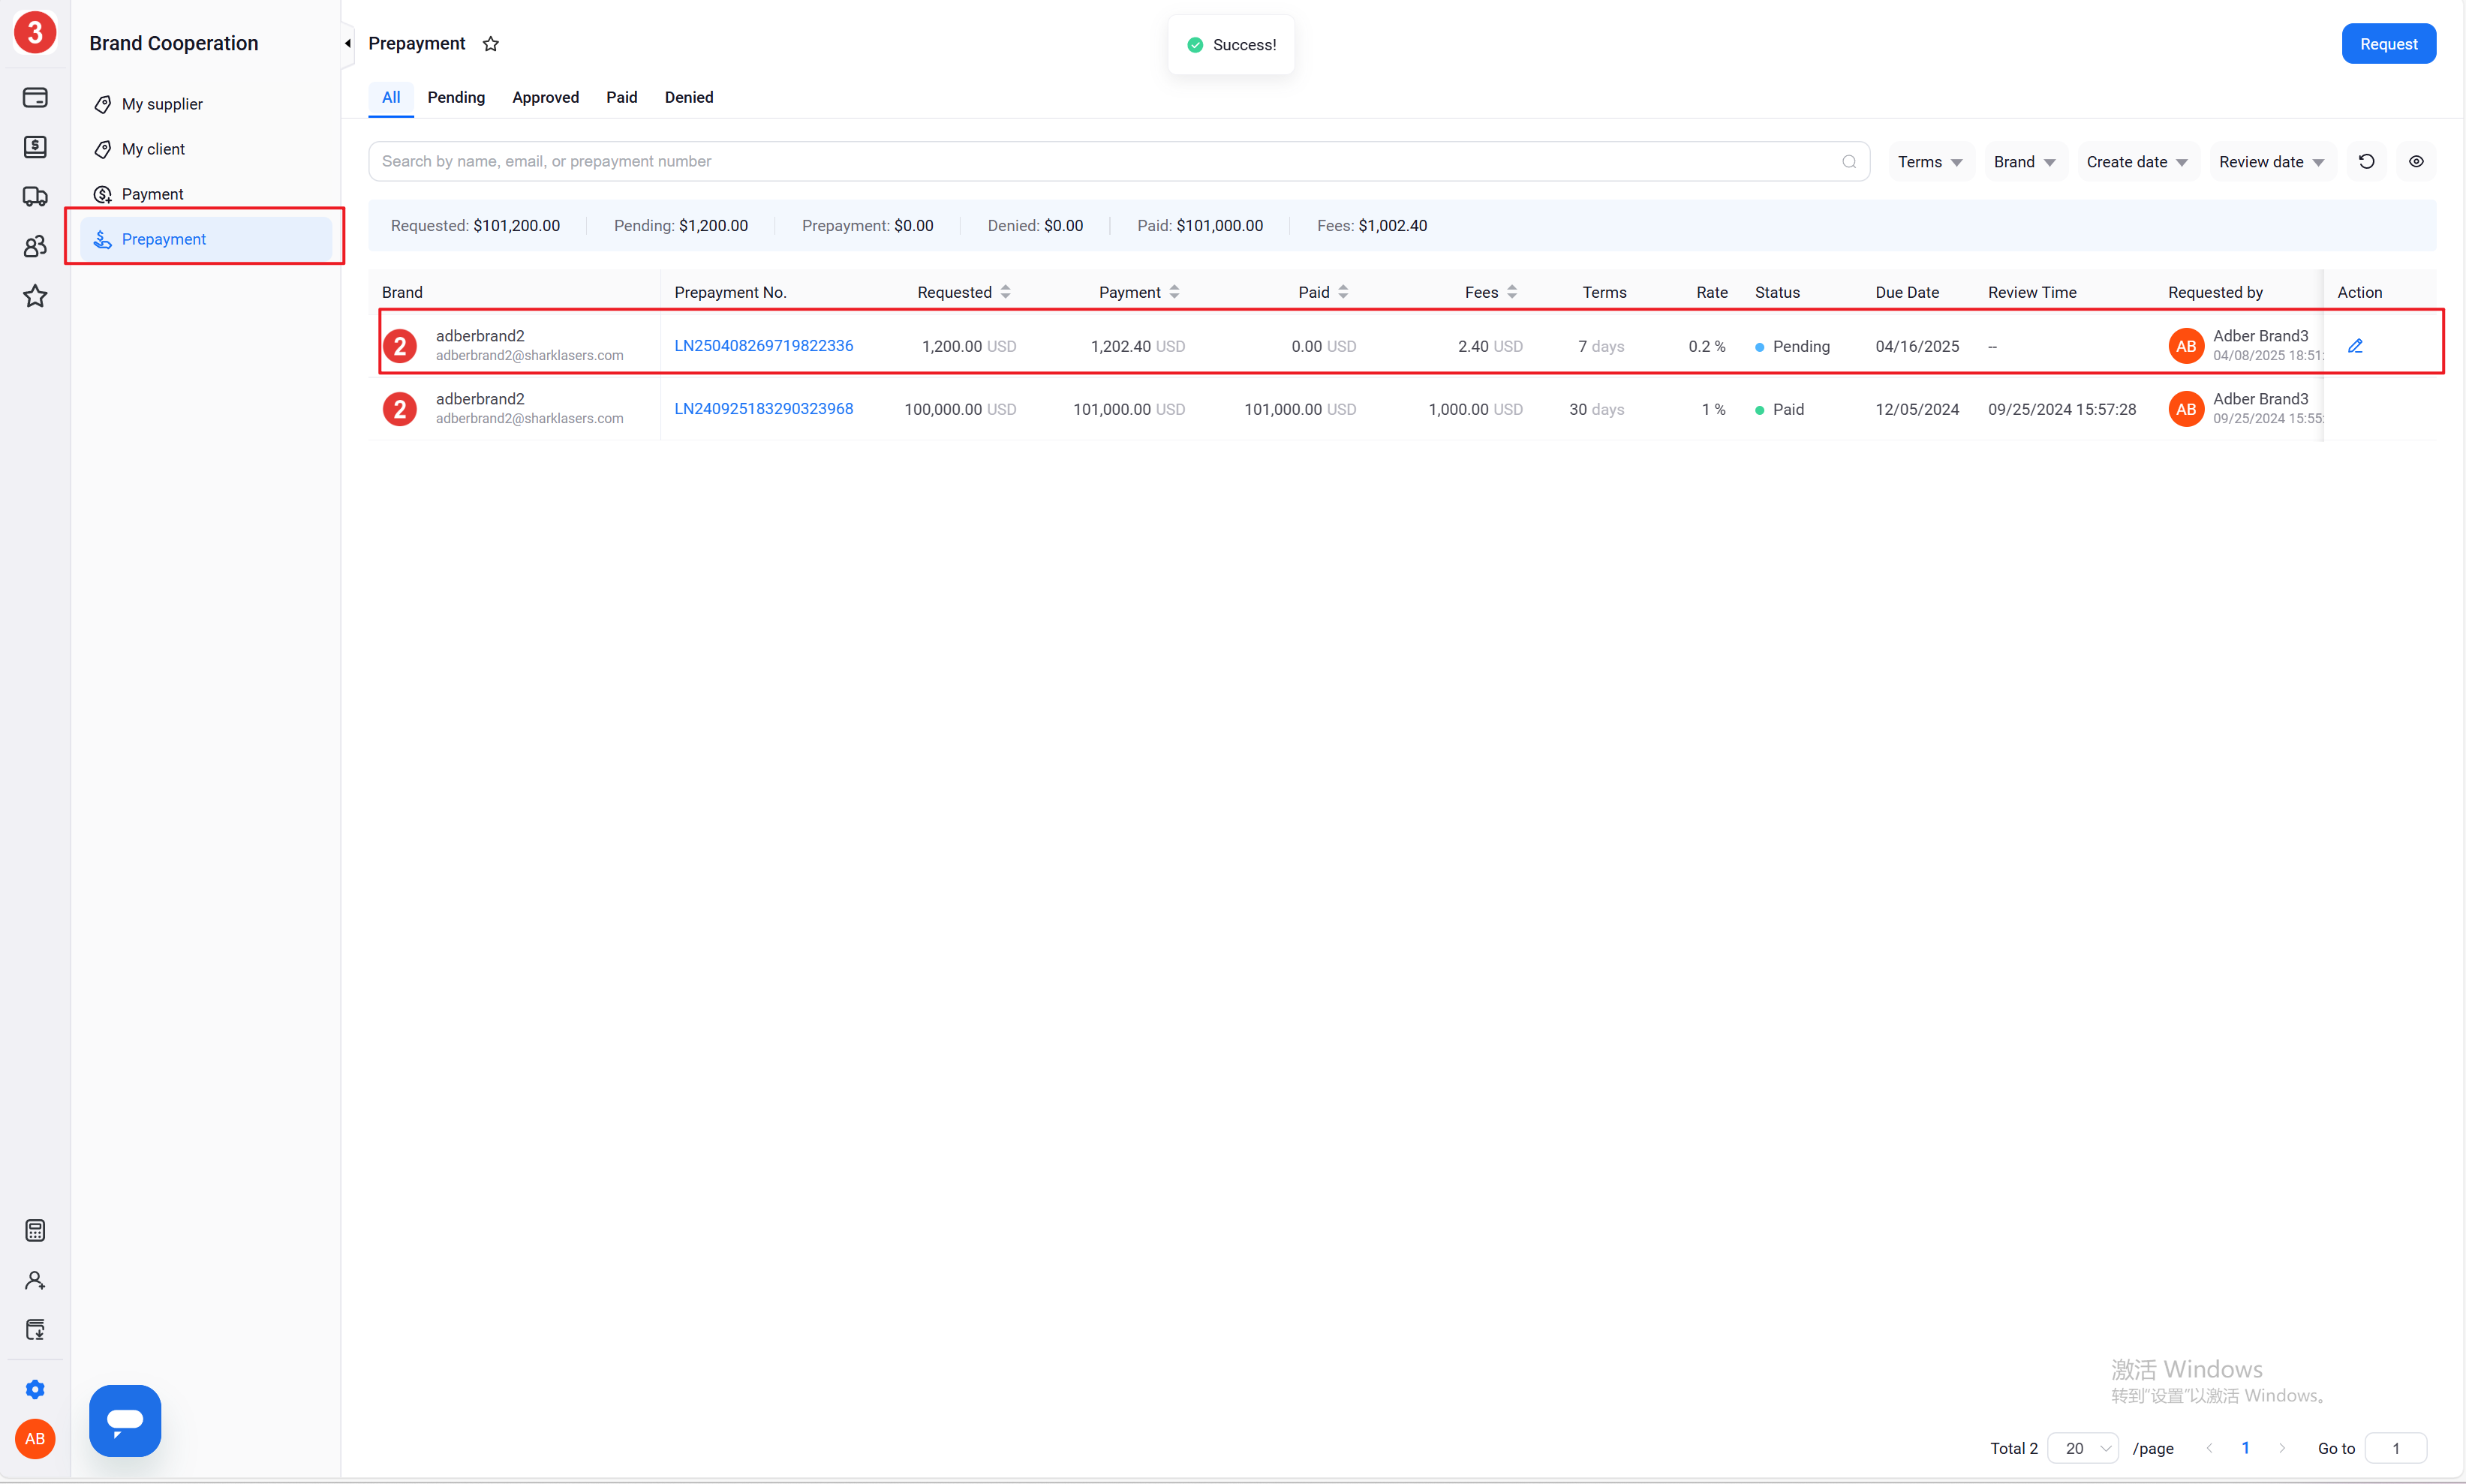Open My supplier in the sidebar

pyautogui.click(x=206, y=104)
